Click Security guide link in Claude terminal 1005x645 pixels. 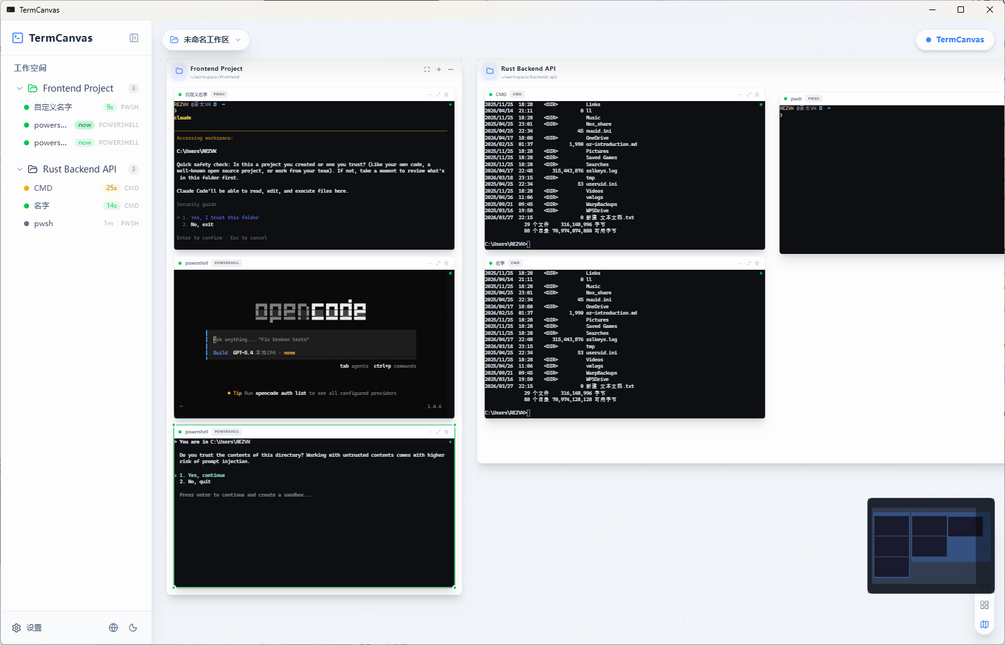tap(196, 204)
